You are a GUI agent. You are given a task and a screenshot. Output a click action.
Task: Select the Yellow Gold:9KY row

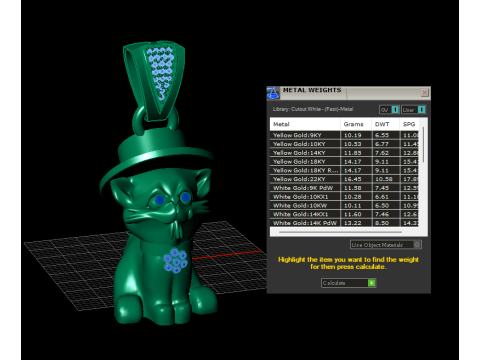tap(344, 135)
